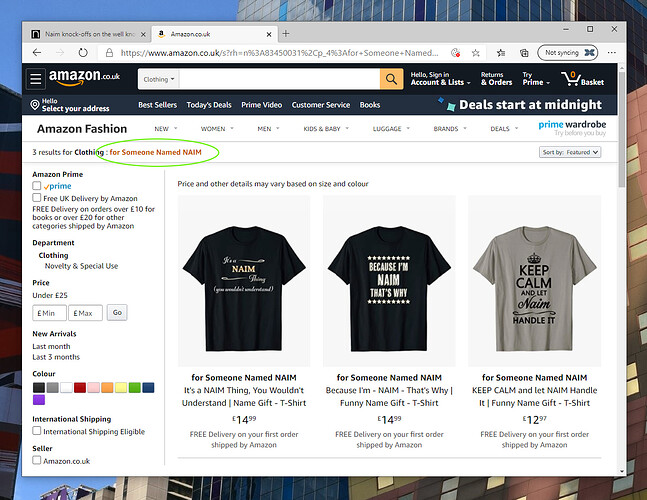Open the shopping Basket icon
The height and width of the screenshot is (500, 647).
583,78
